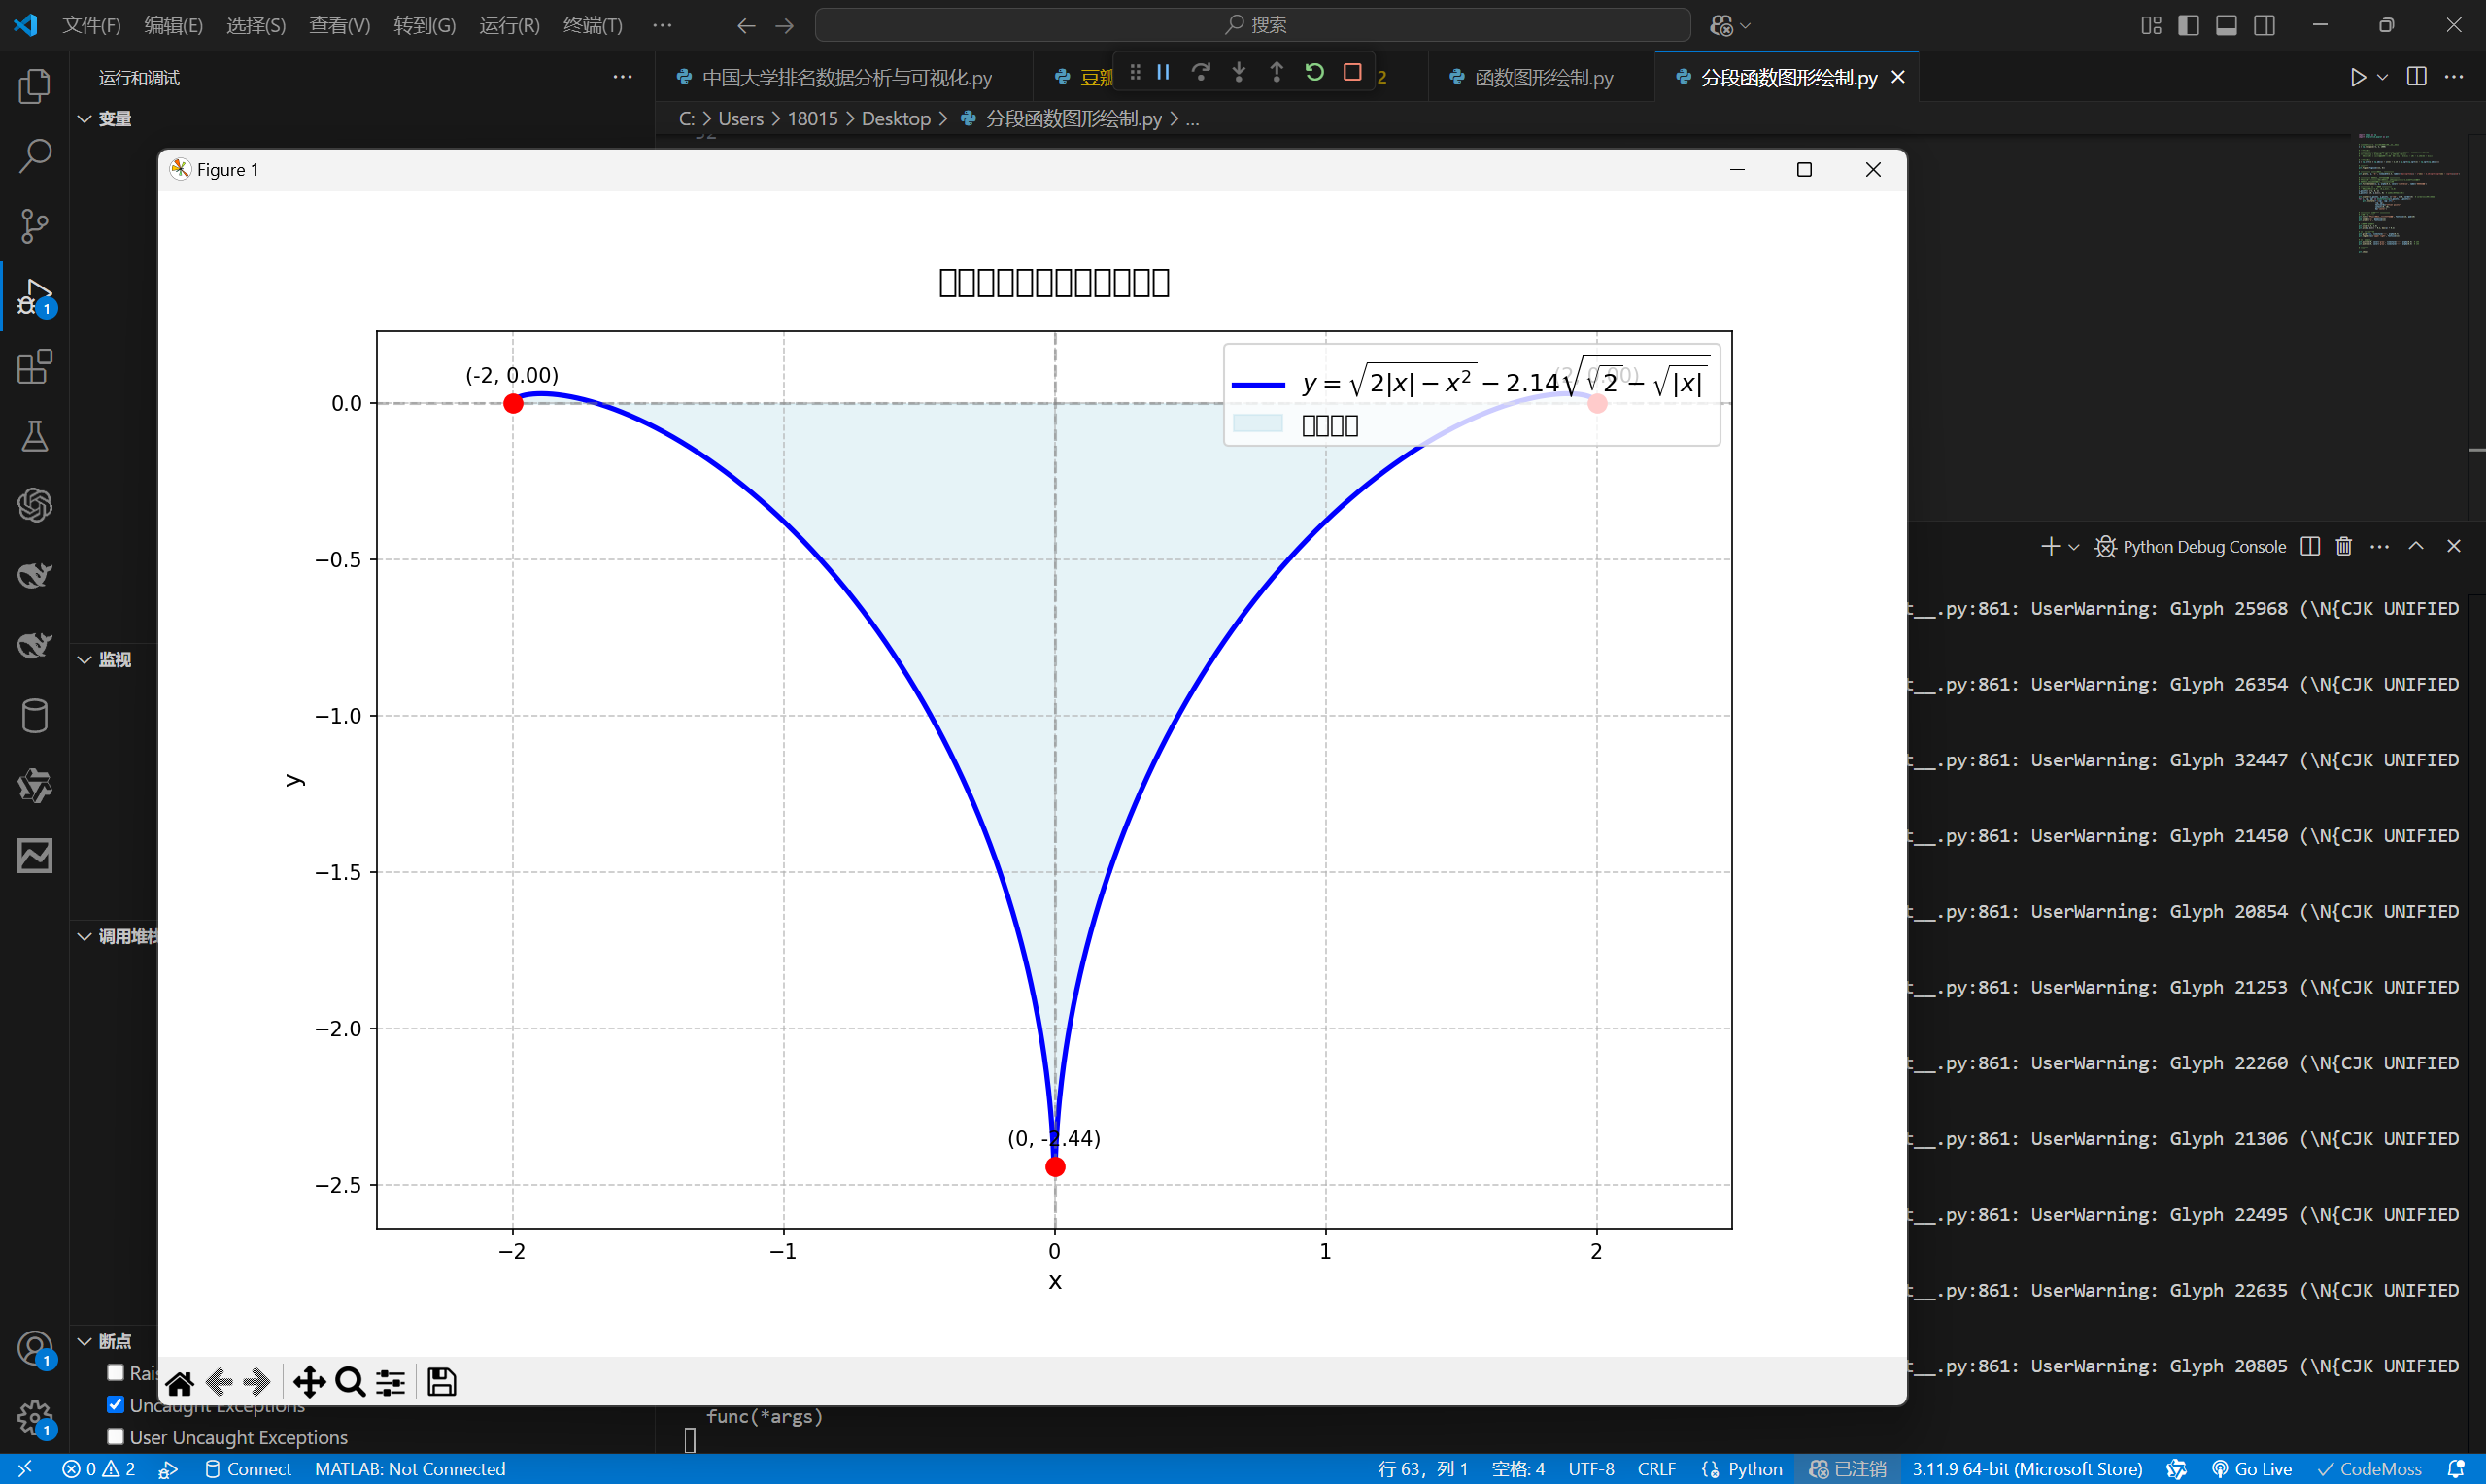The width and height of the screenshot is (2486, 1484).
Task: Save the figure with the floppy icon
Action: point(441,1382)
